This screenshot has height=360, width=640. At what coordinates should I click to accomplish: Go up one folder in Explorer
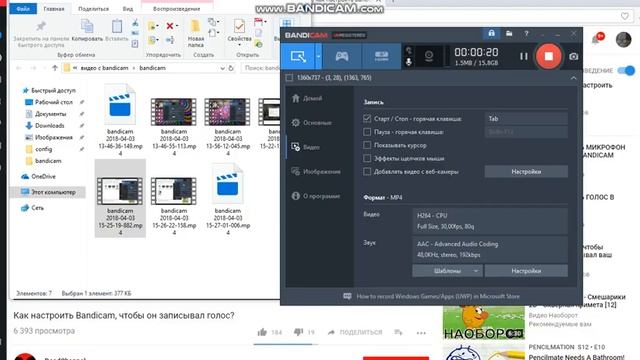coord(55,68)
